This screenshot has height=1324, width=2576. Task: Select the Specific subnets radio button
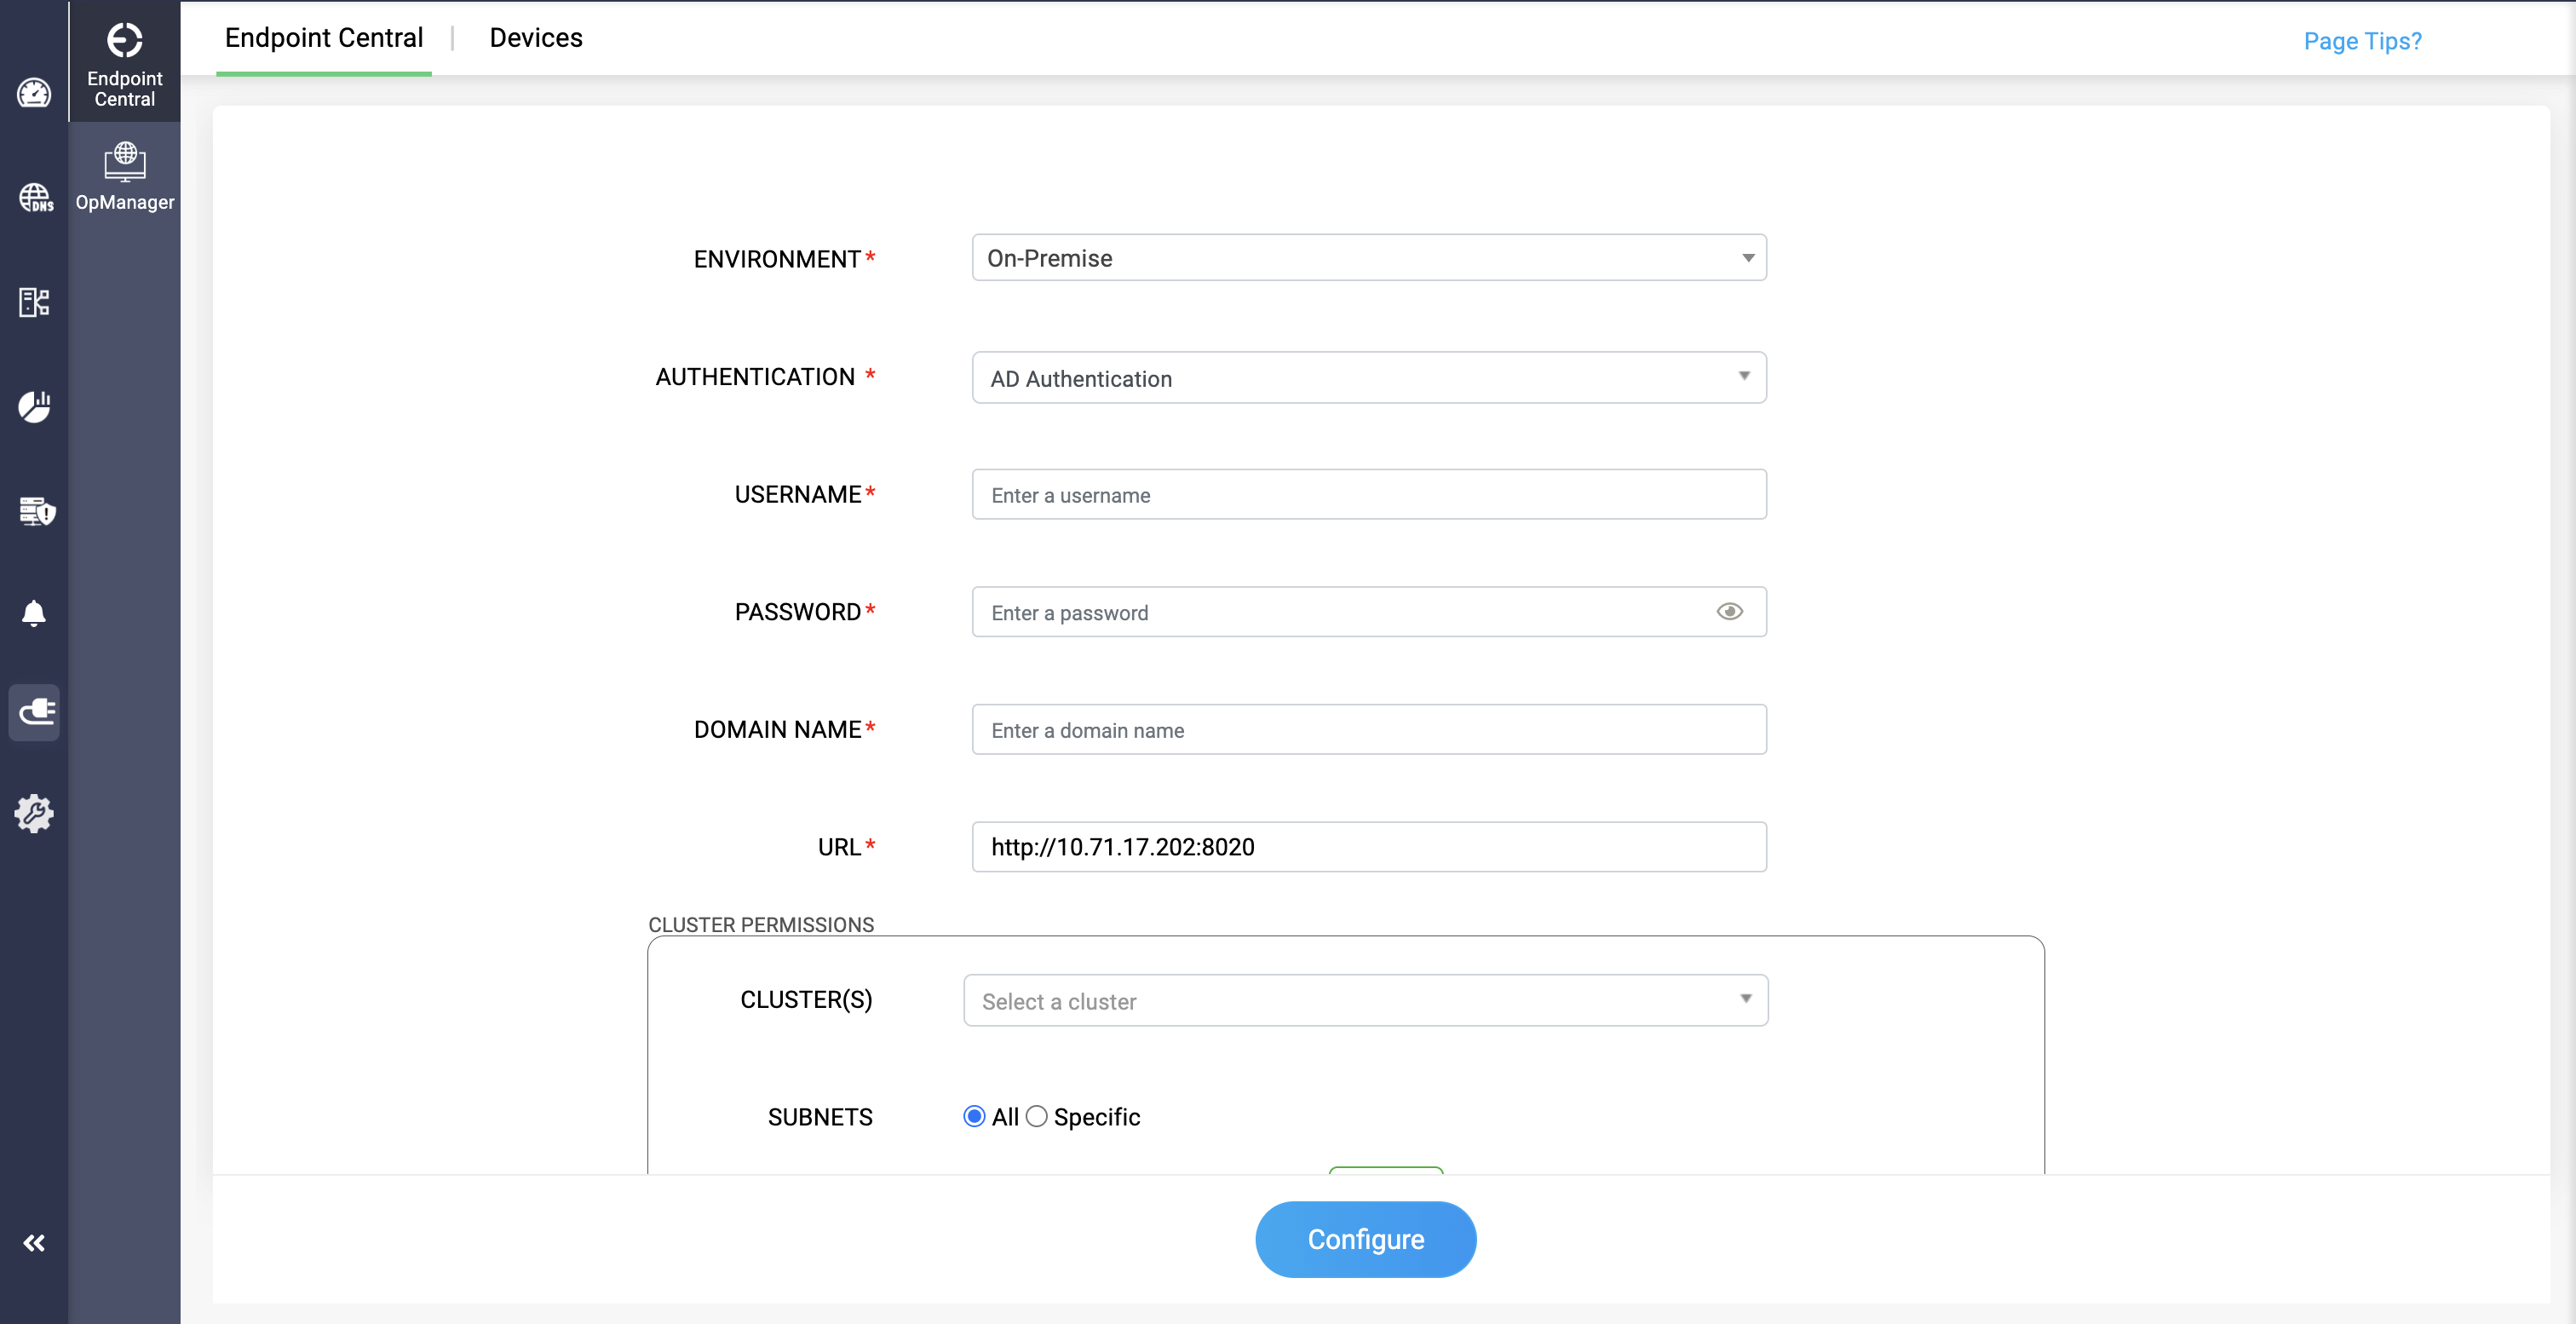click(1037, 1117)
